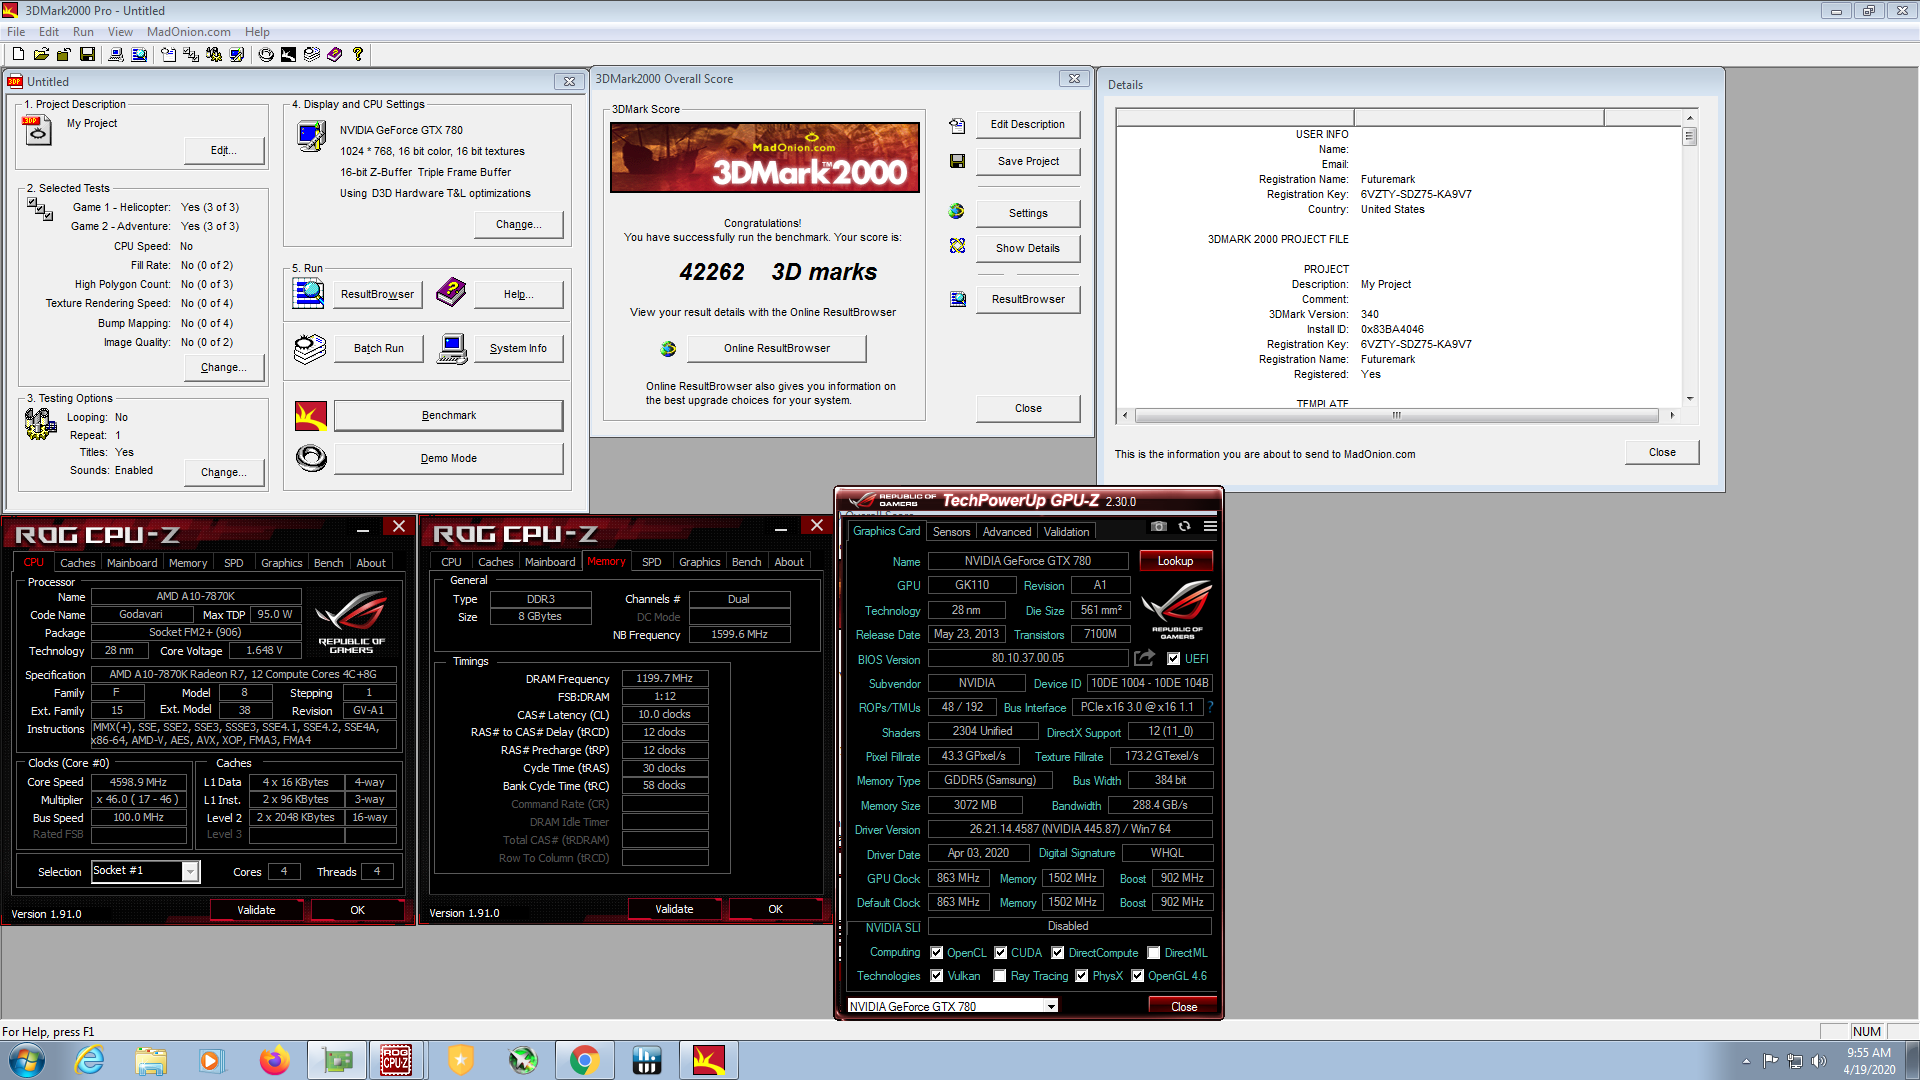Viewport: 1920px width, 1080px height.
Task: Click the Demo Mode button
Action: tap(448, 458)
